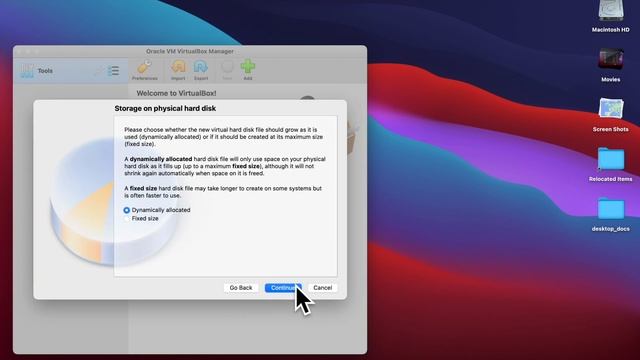The image size is (640, 360).
Task: Click the New icon in VirtualBox Manager
Action: click(227, 70)
